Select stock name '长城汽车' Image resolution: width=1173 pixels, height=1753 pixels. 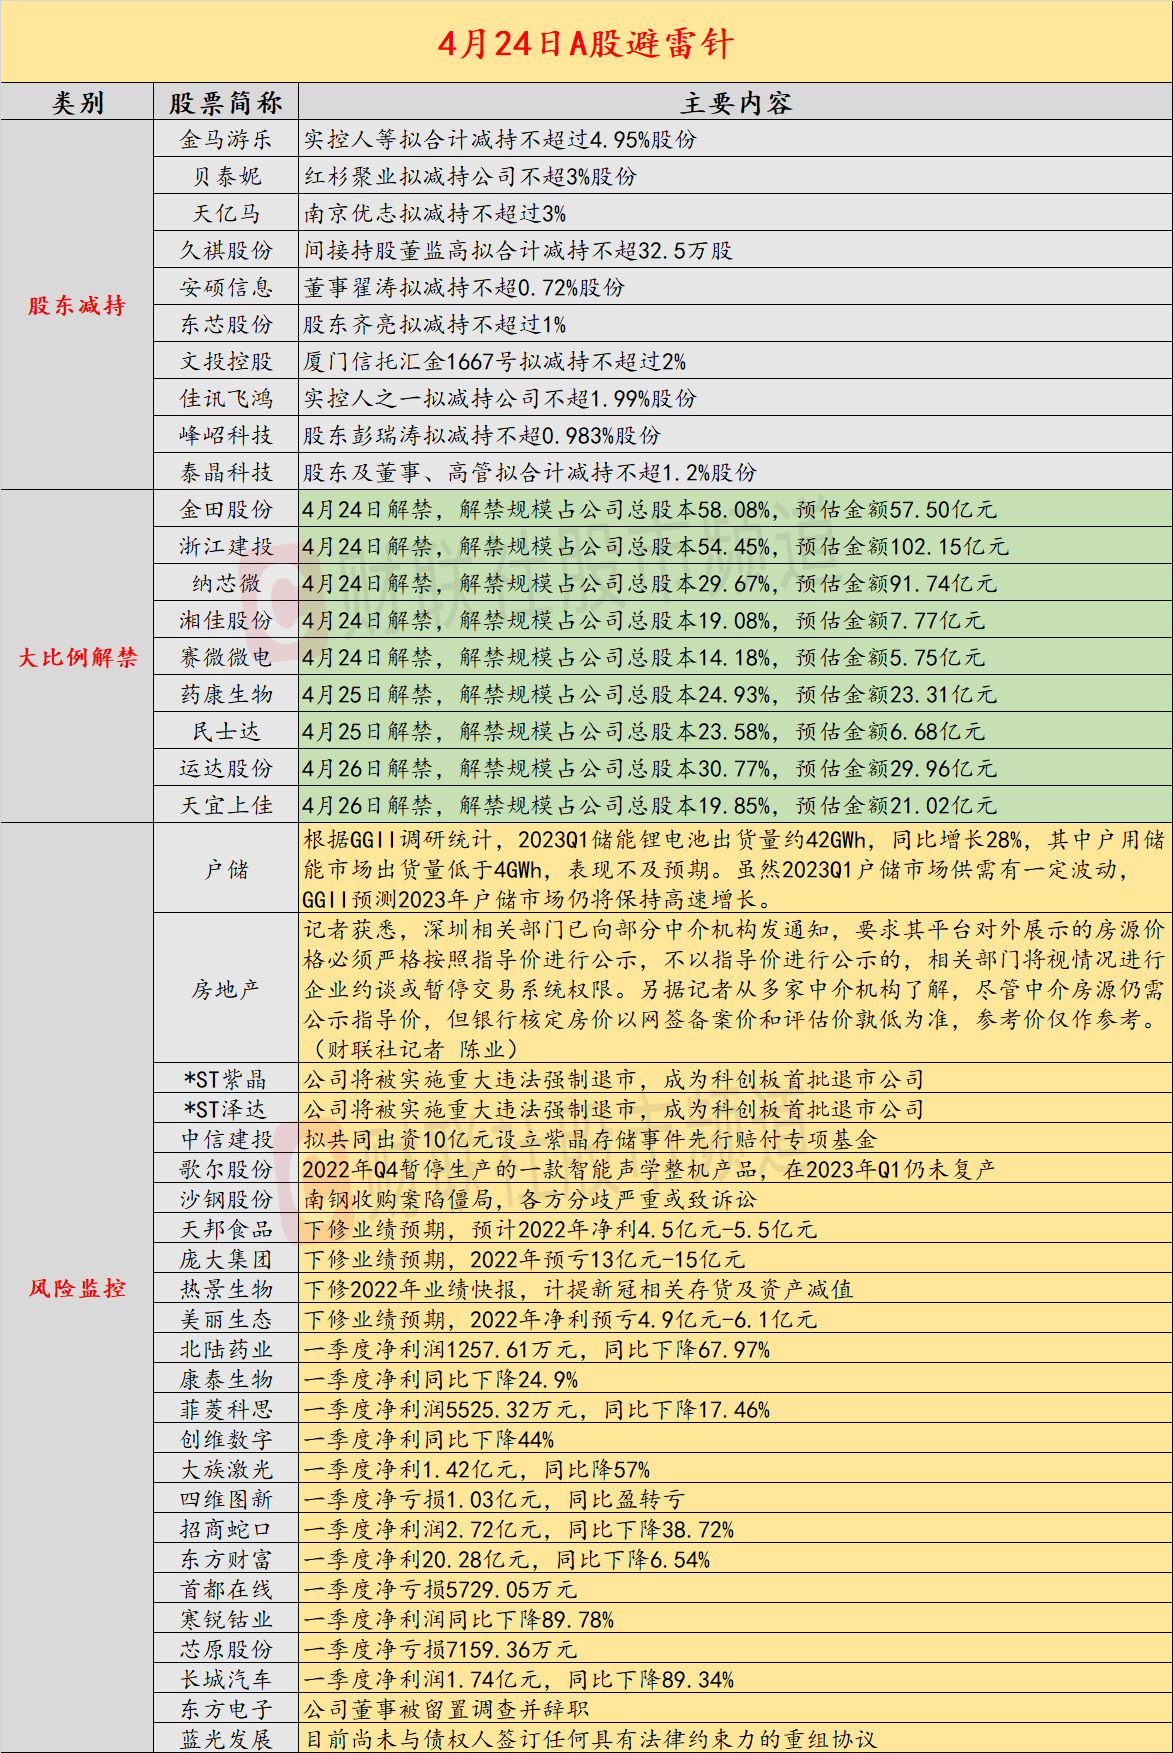coord(226,1679)
